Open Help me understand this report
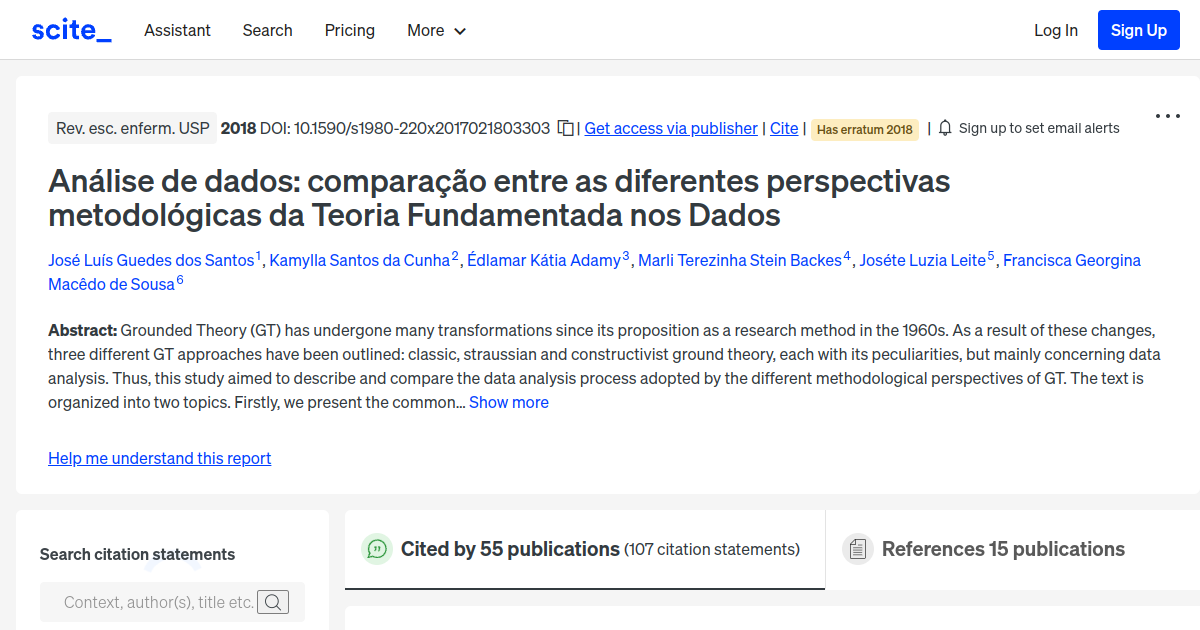The image size is (1200, 630). (159, 458)
